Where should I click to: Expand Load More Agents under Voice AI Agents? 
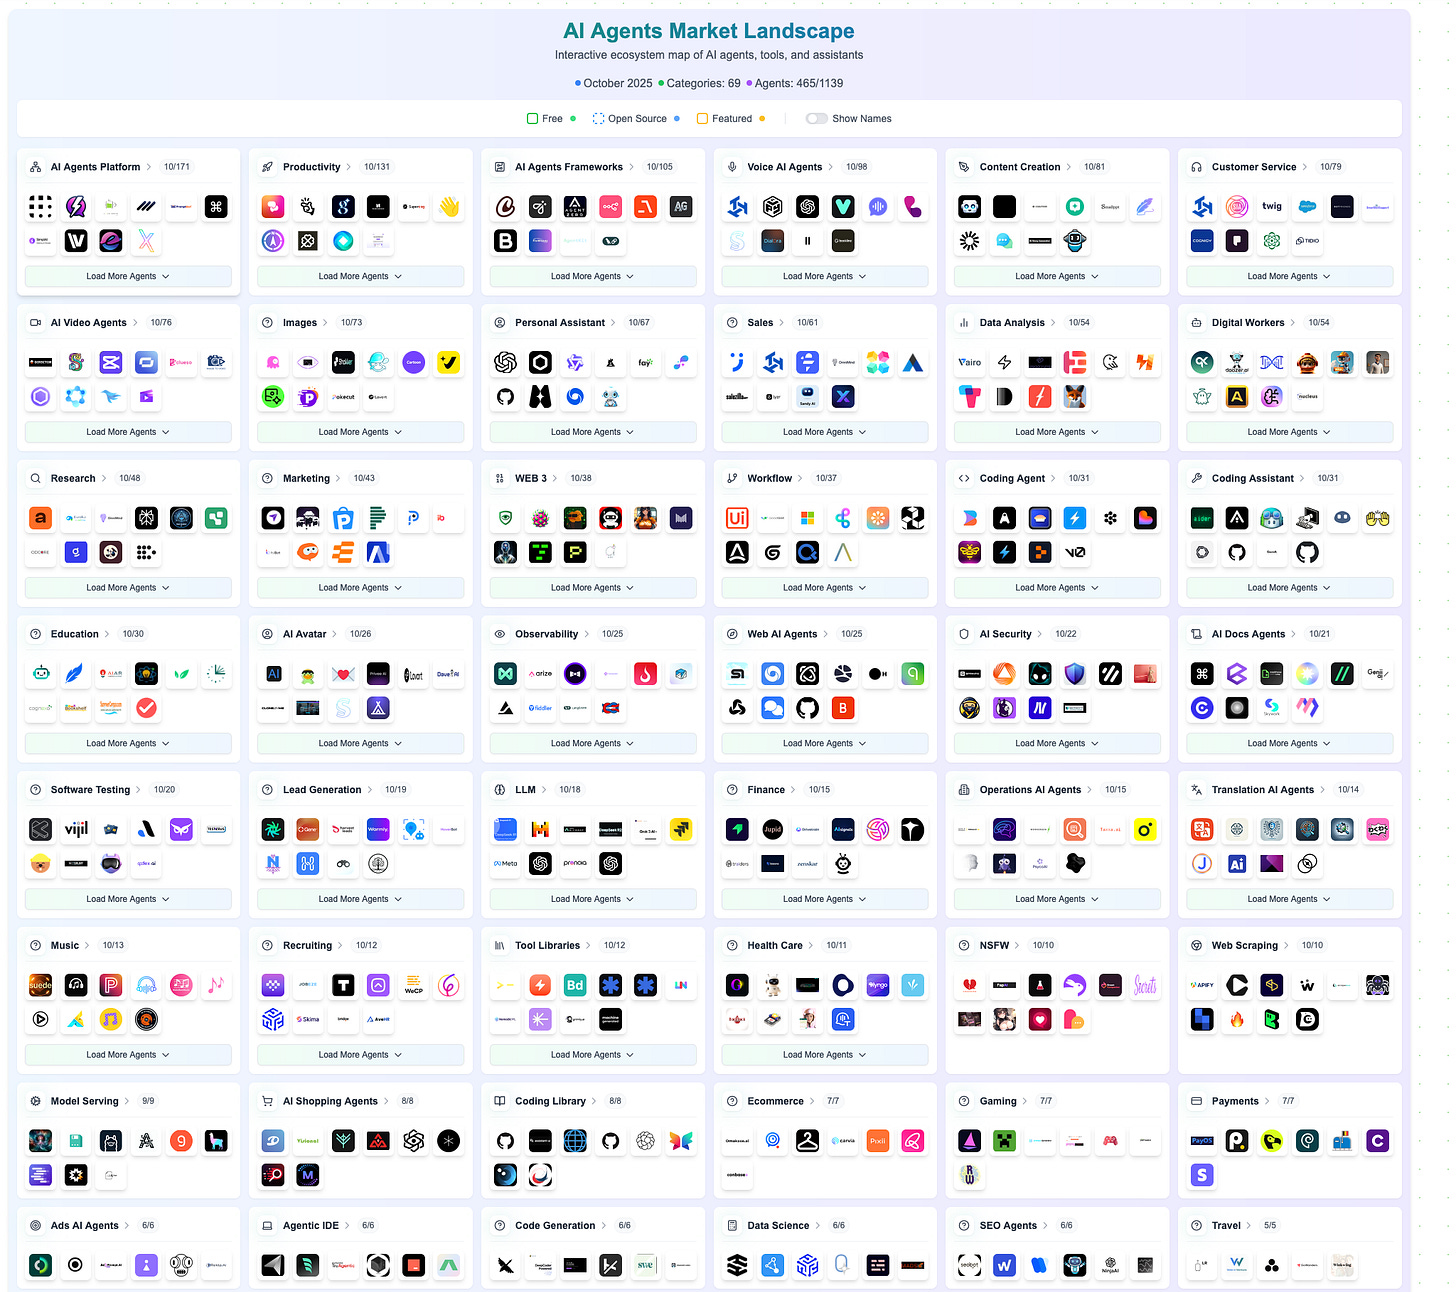[x=825, y=276]
